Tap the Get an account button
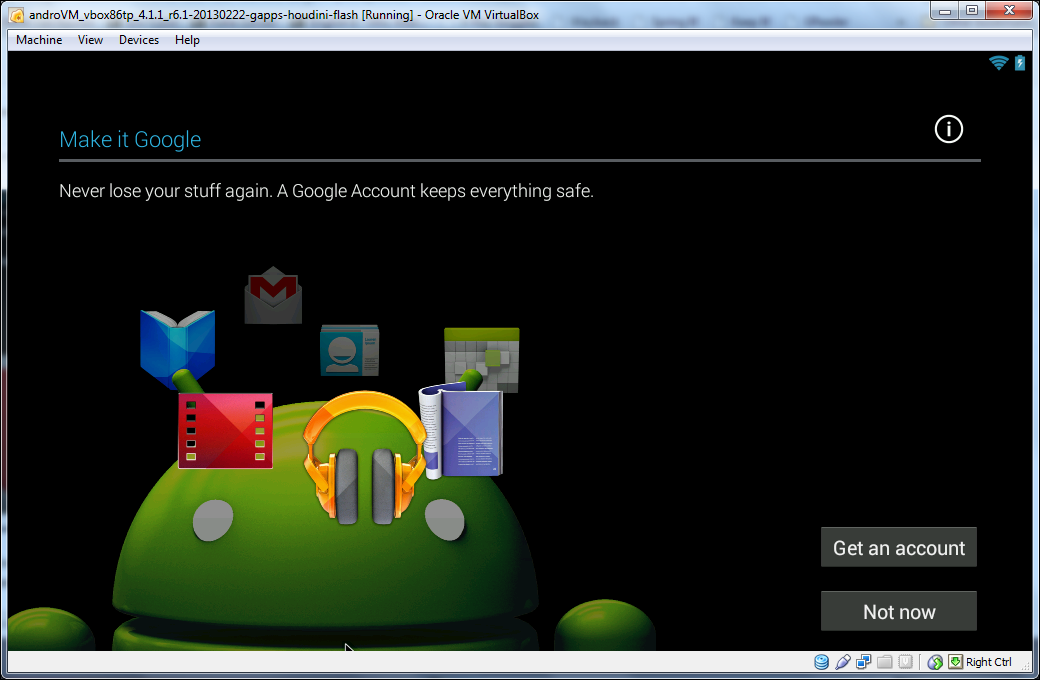1040x680 pixels. pos(899,547)
